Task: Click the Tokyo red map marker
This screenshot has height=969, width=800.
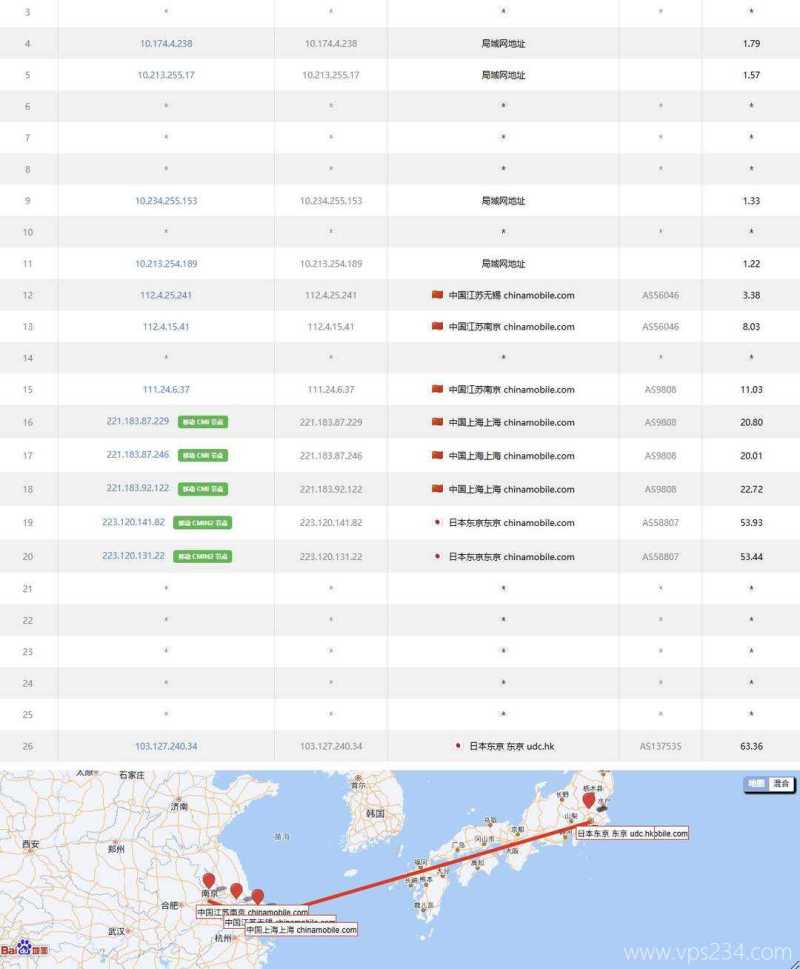Action: coord(589,801)
